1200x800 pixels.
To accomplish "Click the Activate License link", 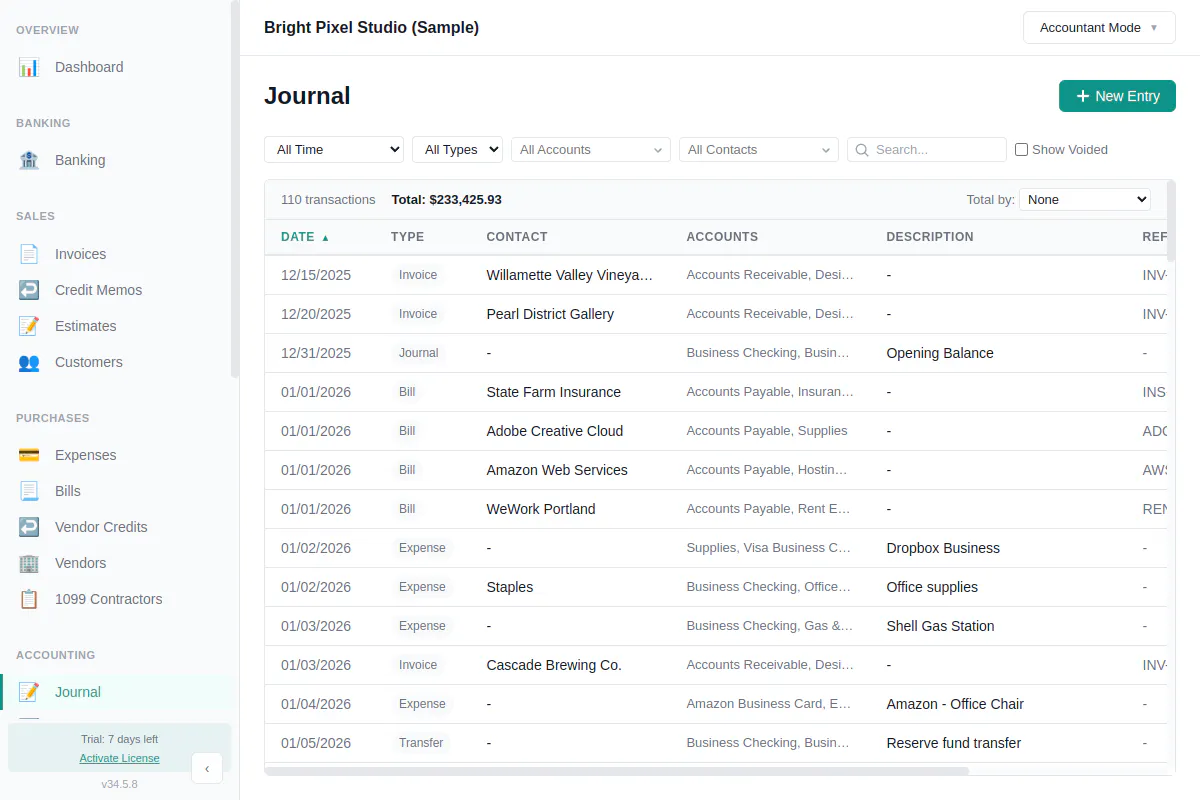I will click(x=120, y=758).
